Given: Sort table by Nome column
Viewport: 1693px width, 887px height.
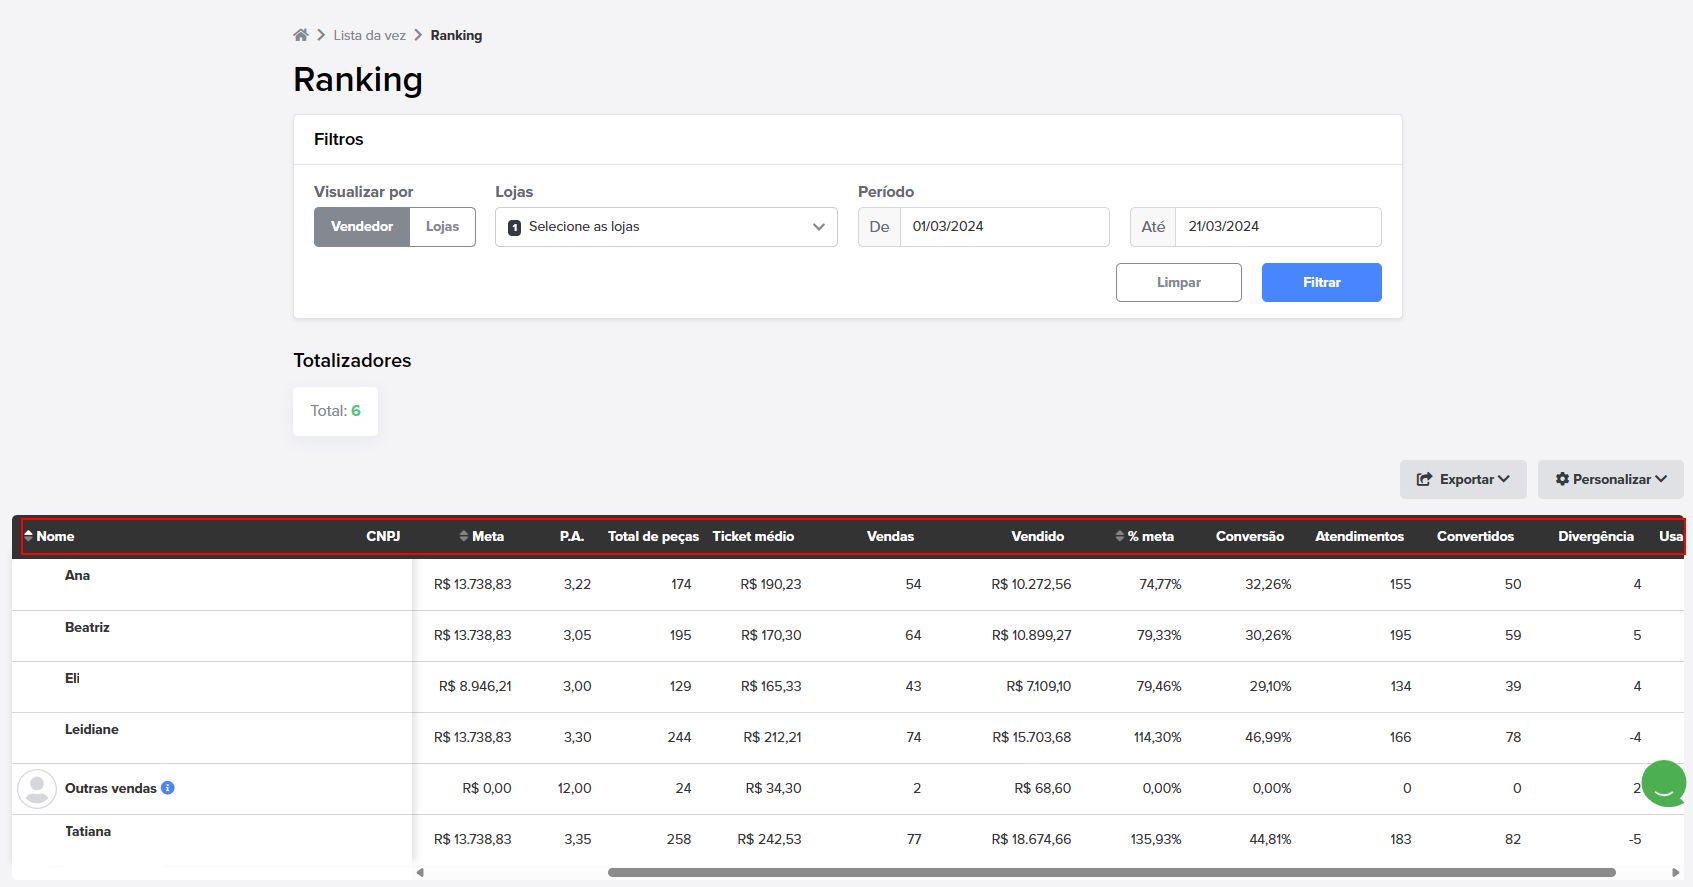Looking at the screenshot, I should pos(49,536).
